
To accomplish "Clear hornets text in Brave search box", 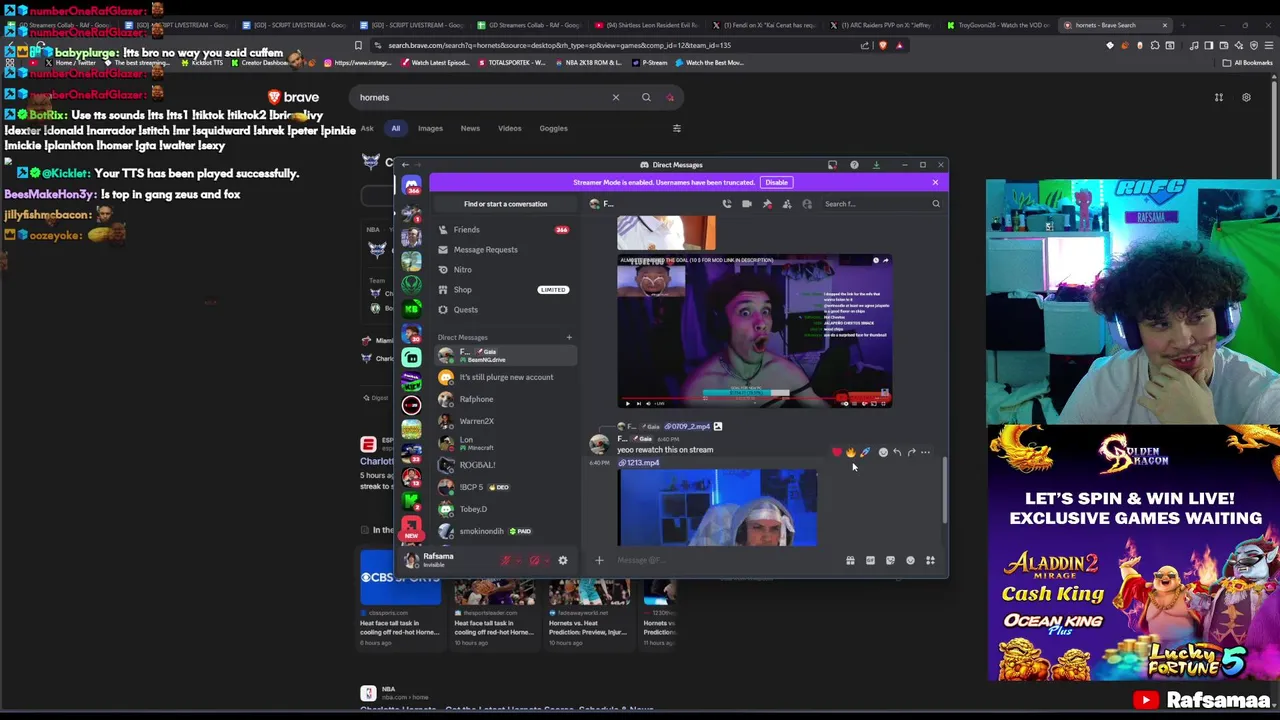I will 616,98.
